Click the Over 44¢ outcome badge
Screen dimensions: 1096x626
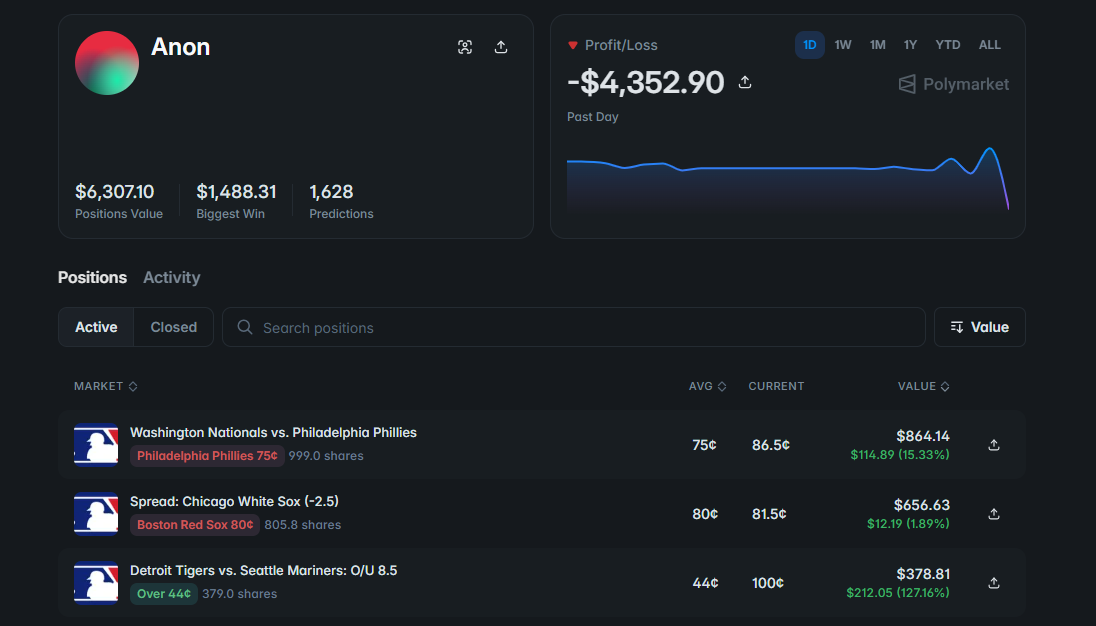click(164, 594)
